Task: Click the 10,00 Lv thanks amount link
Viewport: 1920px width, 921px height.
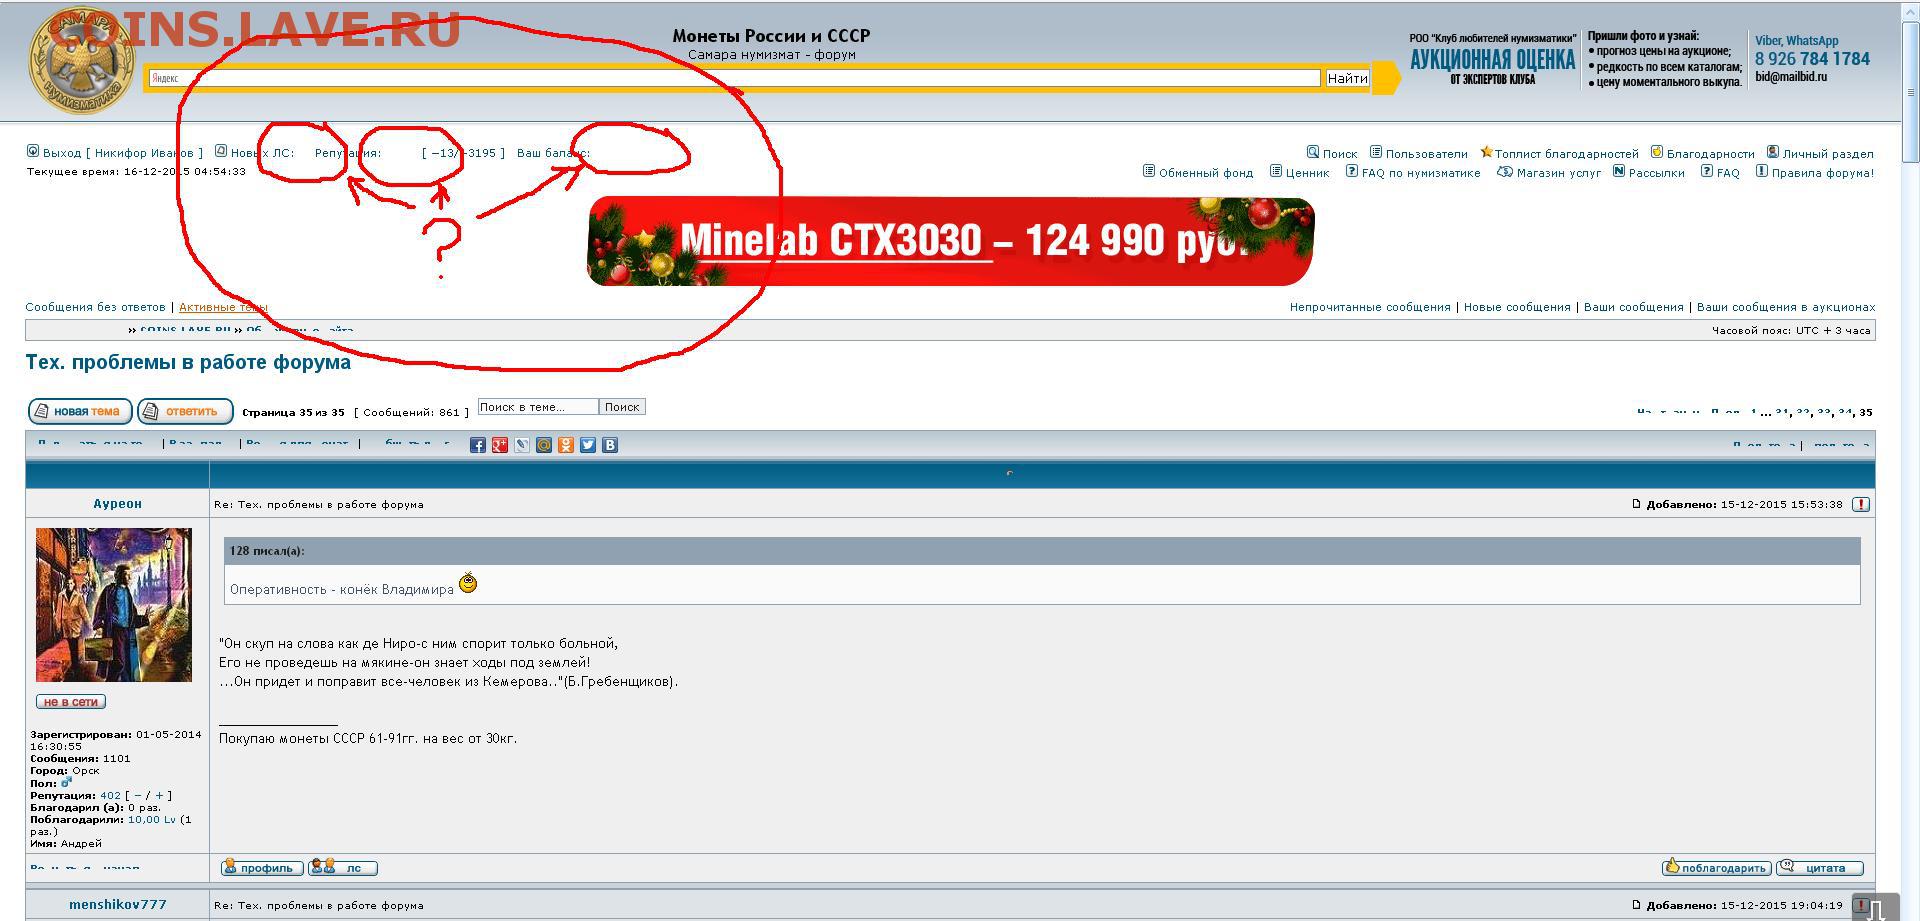Action: coord(151,819)
